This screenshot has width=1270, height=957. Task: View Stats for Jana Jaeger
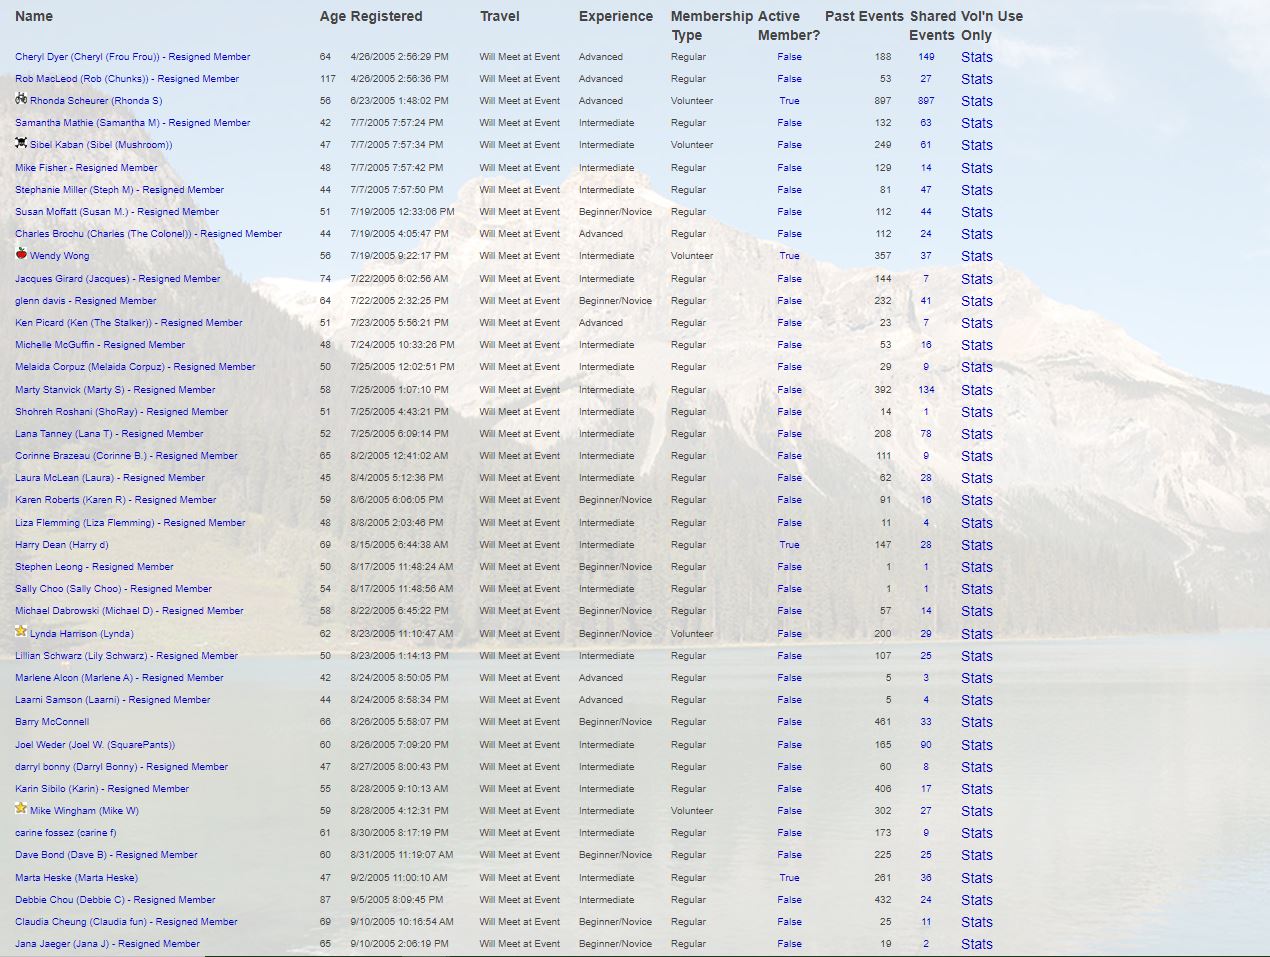coord(976,944)
